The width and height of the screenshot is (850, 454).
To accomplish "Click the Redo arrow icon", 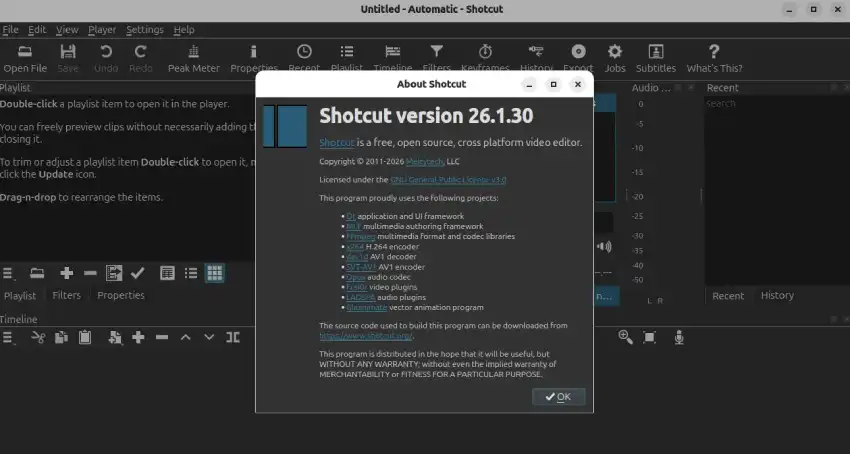I will tap(140, 52).
